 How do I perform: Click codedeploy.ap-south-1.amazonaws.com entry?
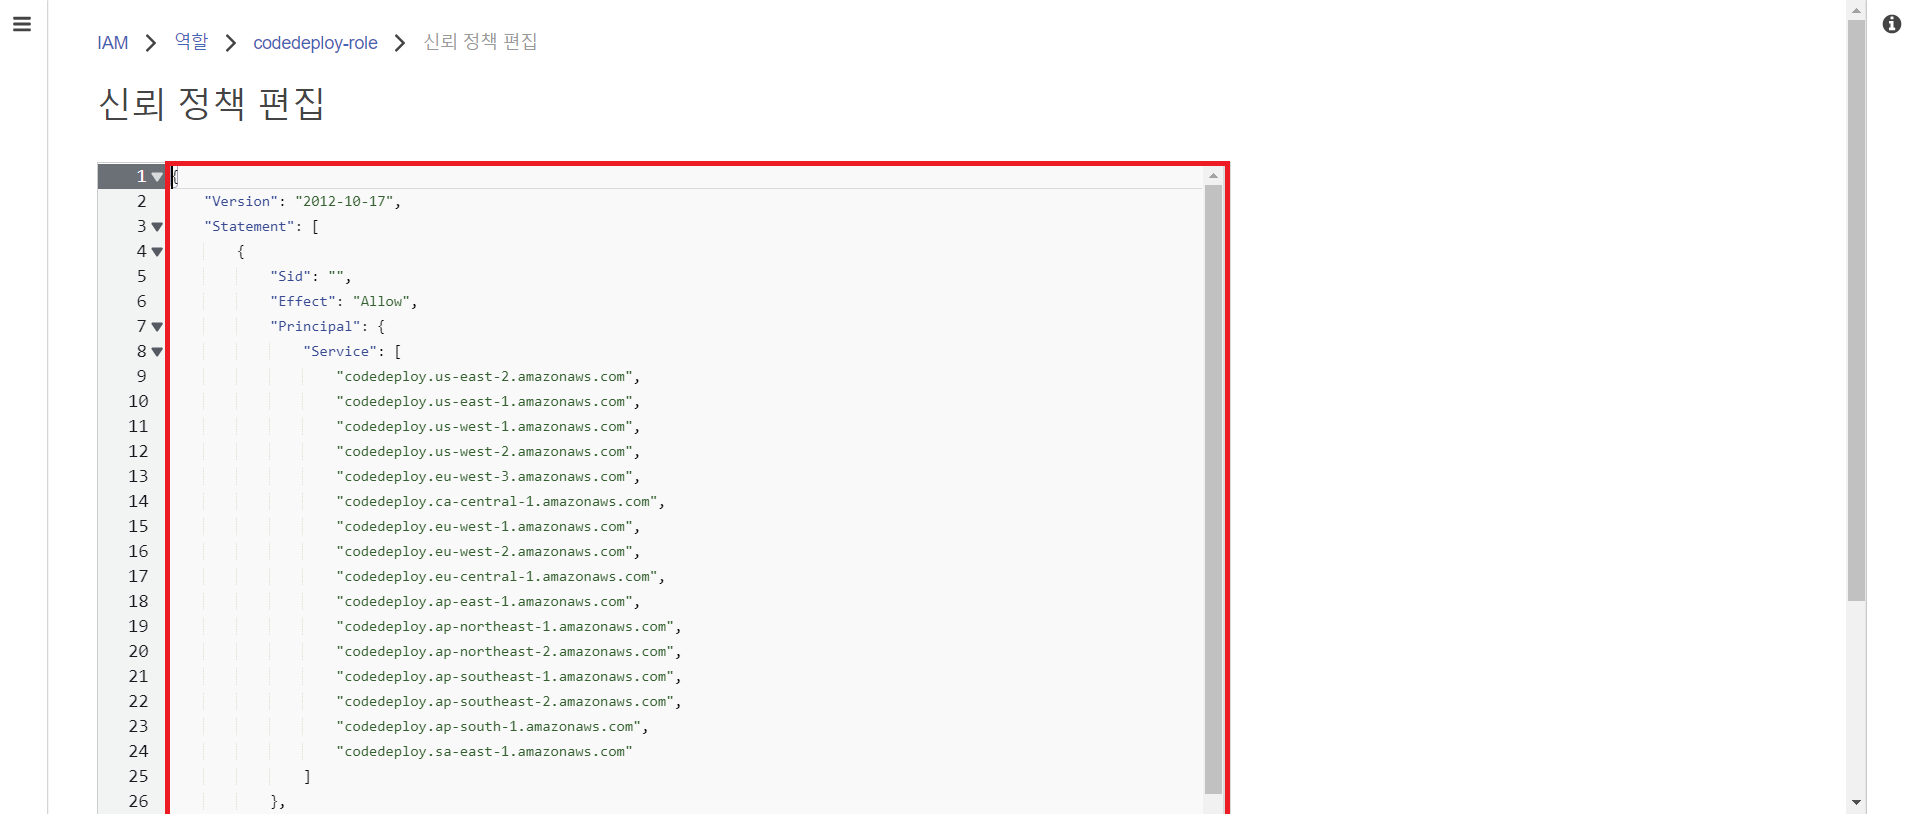coord(492,727)
